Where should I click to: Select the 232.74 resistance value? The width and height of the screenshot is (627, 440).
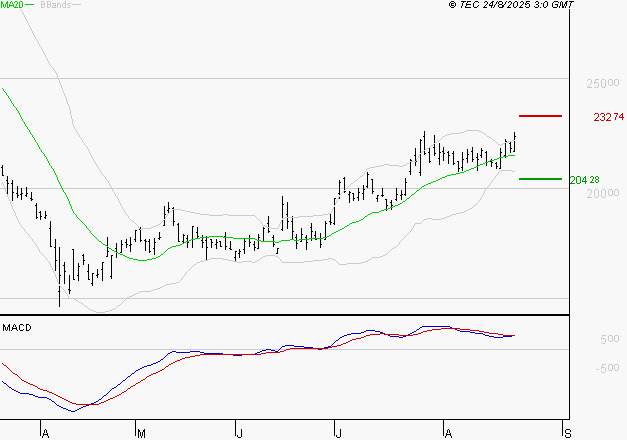(x=608, y=117)
